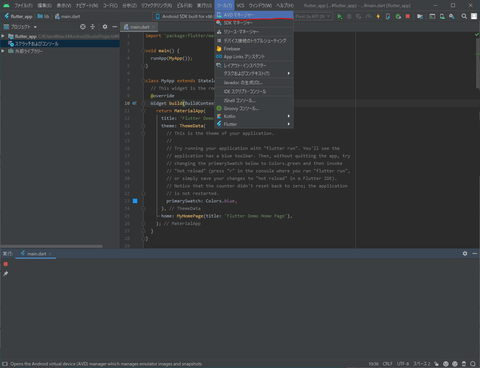Screen dimensions: 480x368
Task: Click the read-only lock icon in status bar
Action: (x=436, y=364)
